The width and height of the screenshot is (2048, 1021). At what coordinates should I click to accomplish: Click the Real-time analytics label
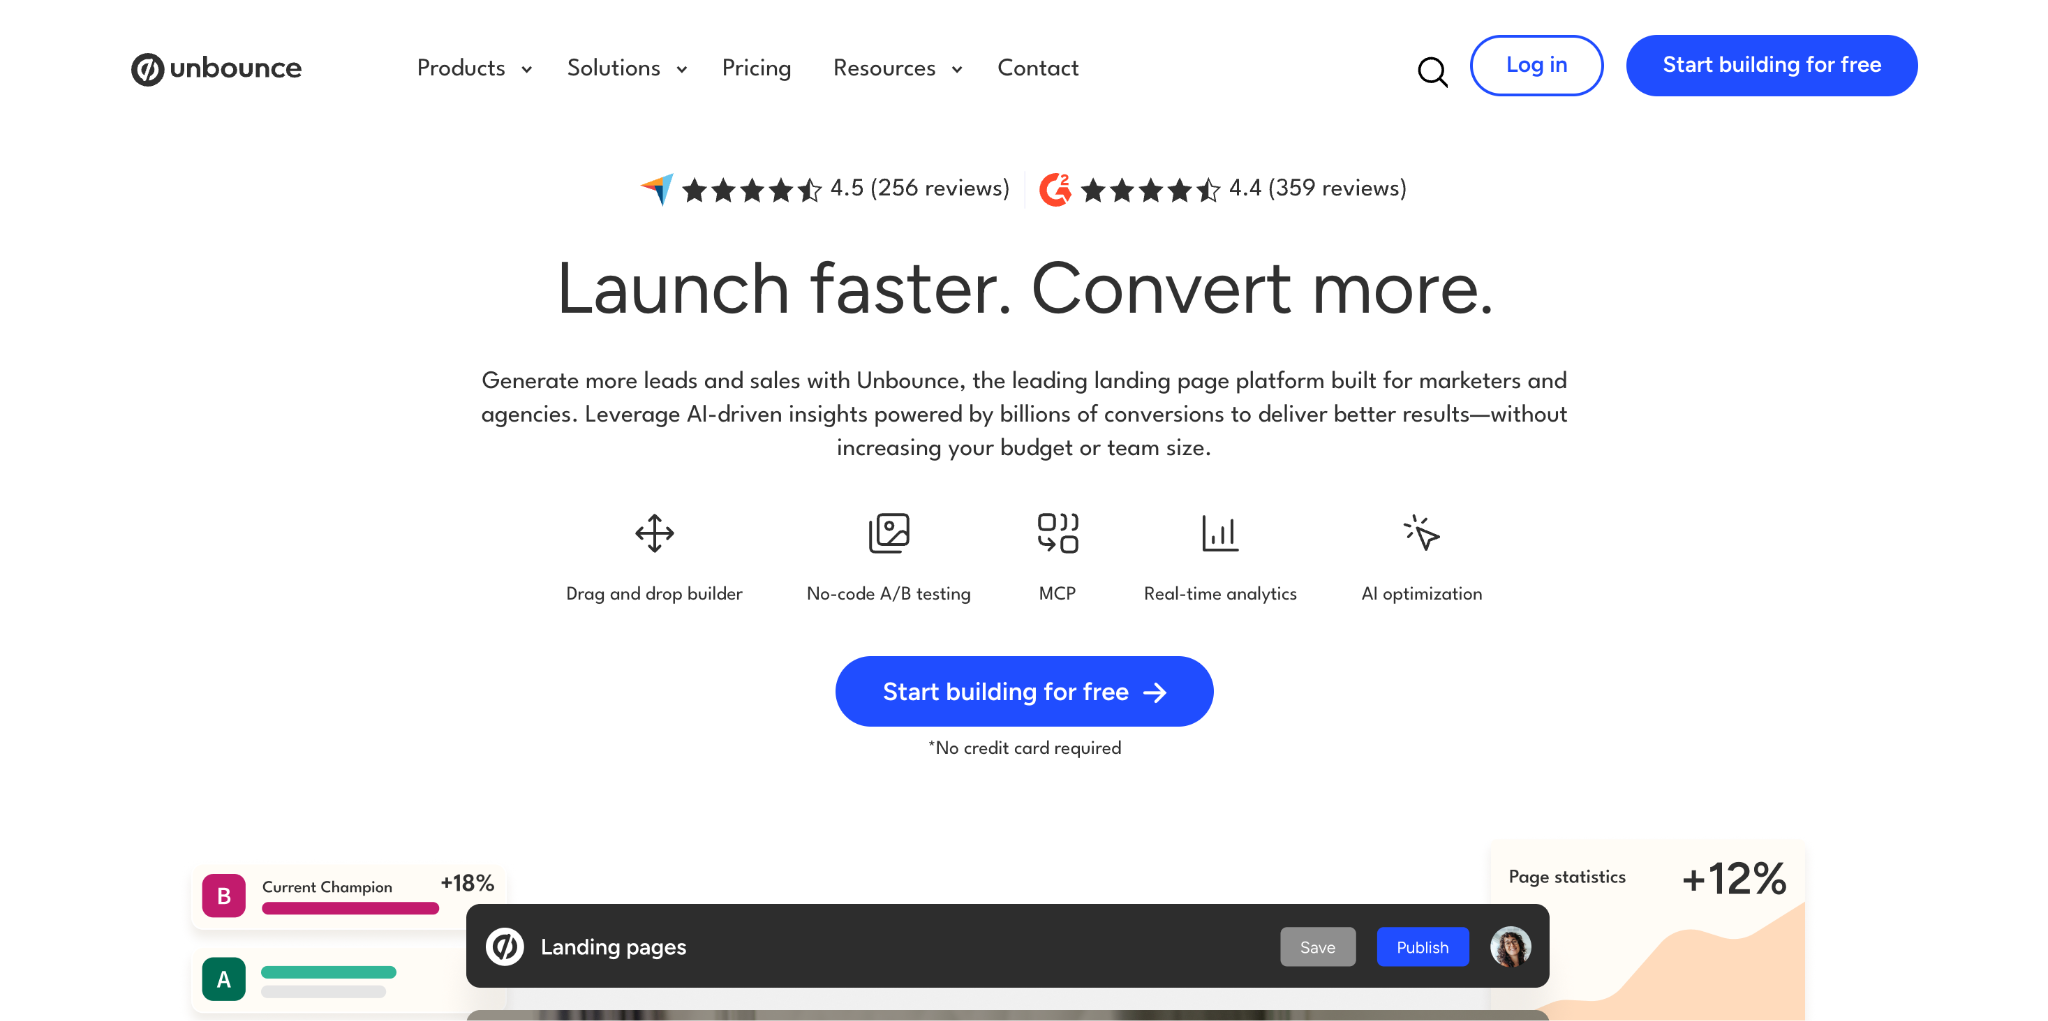click(1220, 593)
